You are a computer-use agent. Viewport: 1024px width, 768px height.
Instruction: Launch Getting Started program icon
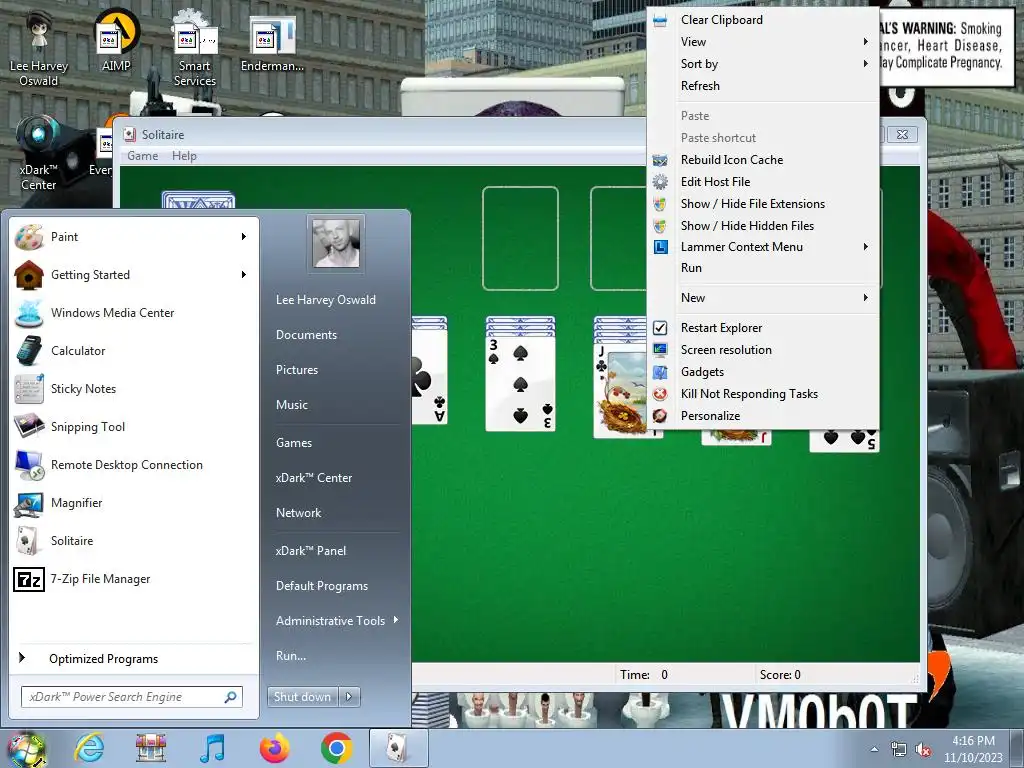(x=29, y=275)
